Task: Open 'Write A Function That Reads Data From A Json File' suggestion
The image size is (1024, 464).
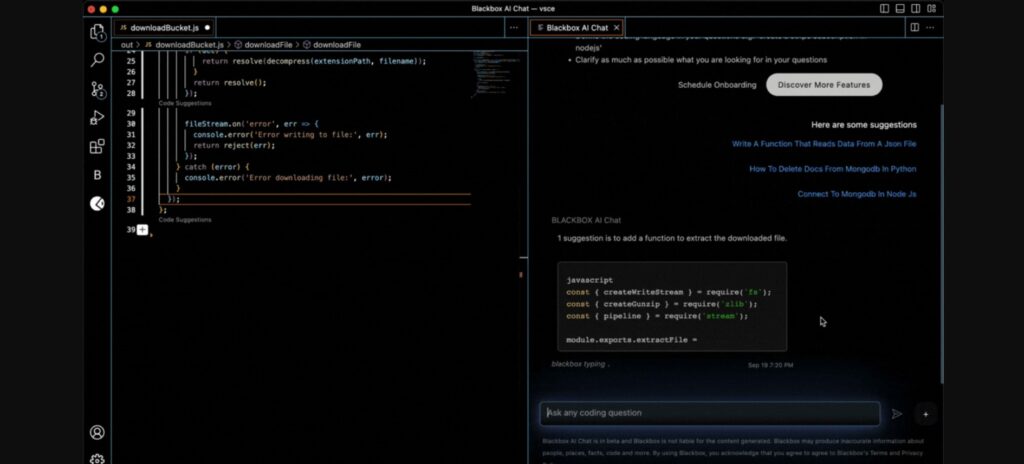Action: (x=824, y=144)
